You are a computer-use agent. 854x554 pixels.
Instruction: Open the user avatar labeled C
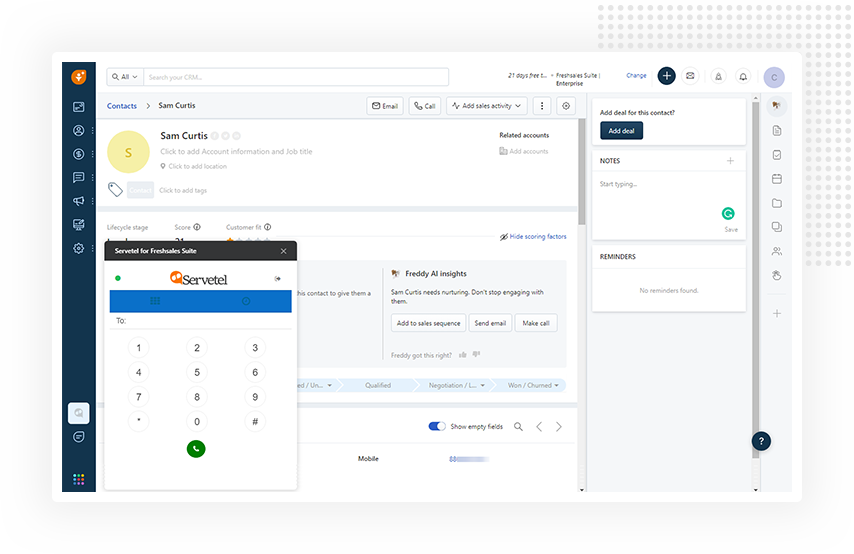774,77
